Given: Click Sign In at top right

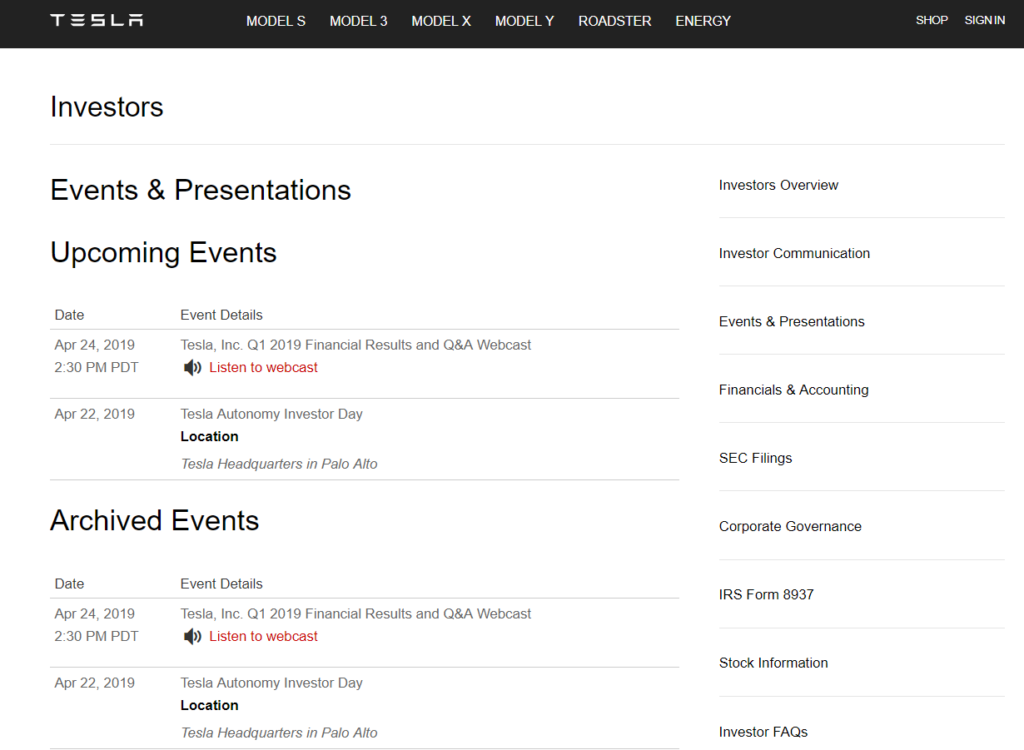Looking at the screenshot, I should pos(984,20).
